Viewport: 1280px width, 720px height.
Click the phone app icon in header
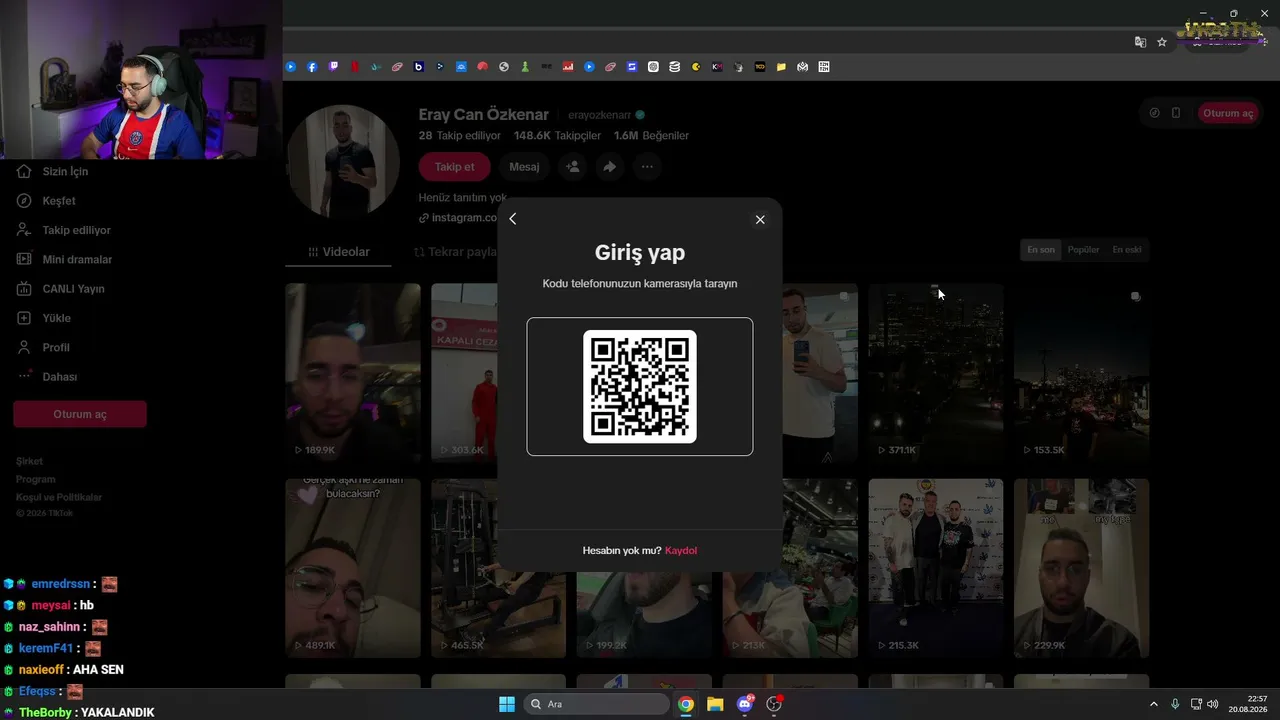tap(1176, 113)
